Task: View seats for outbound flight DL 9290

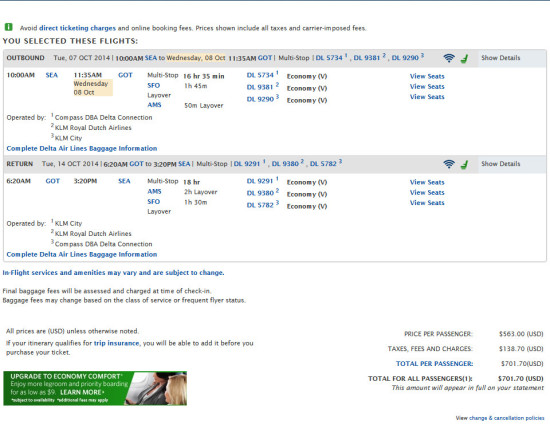Action: click(x=427, y=97)
